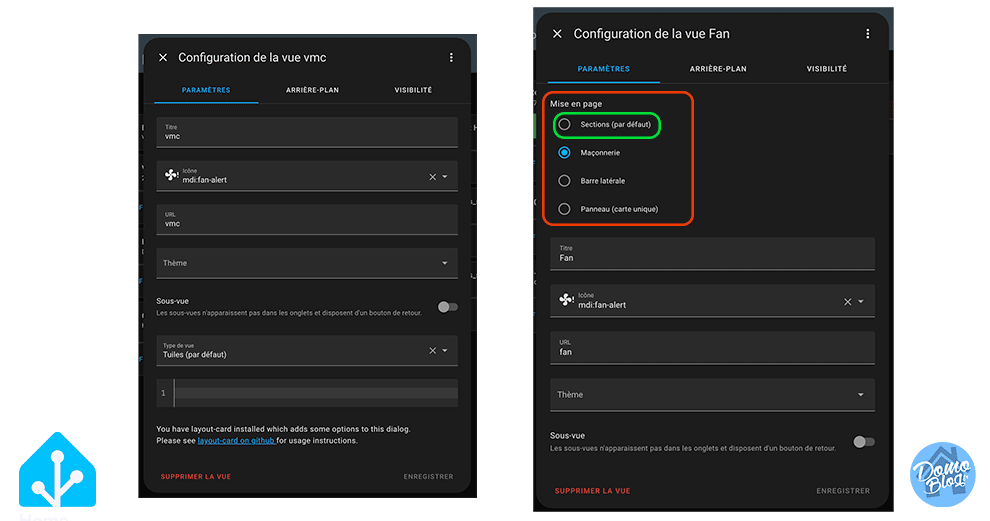Toggle Sous-vue switch in Fan dialog
Image resolution: width=990 pixels, height=521 pixels.
(x=864, y=441)
